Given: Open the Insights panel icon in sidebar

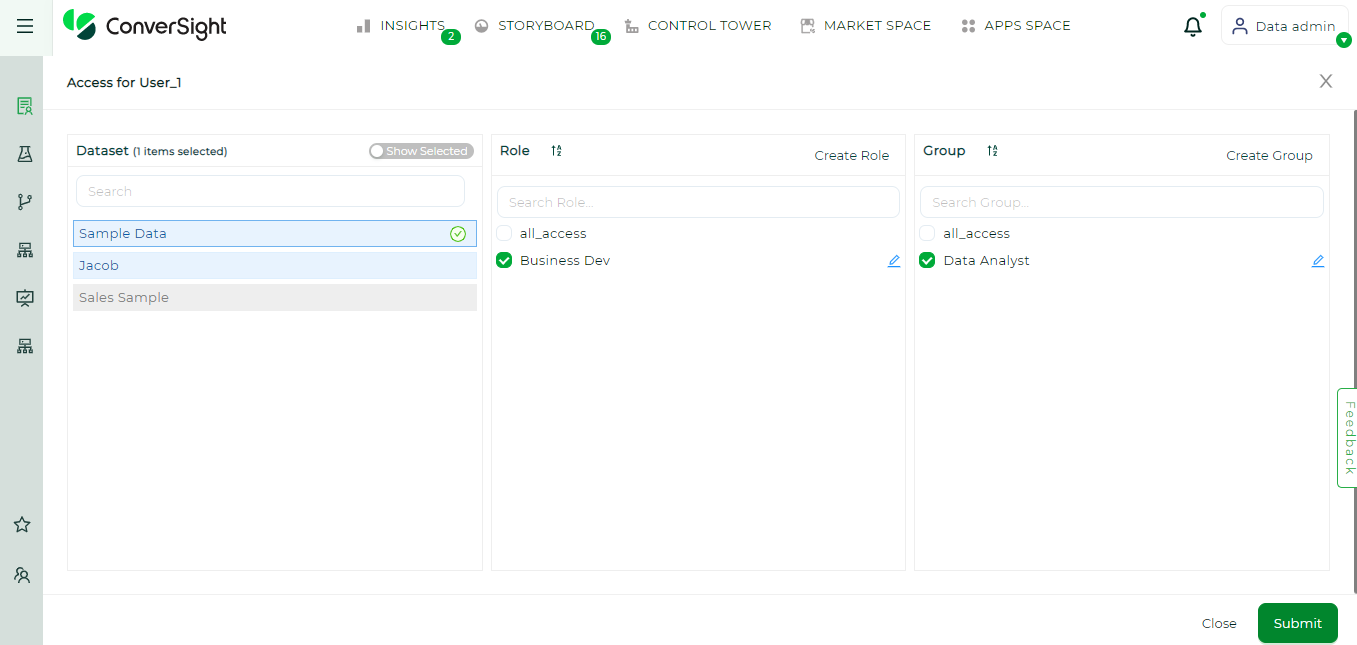Looking at the screenshot, I should 24,105.
